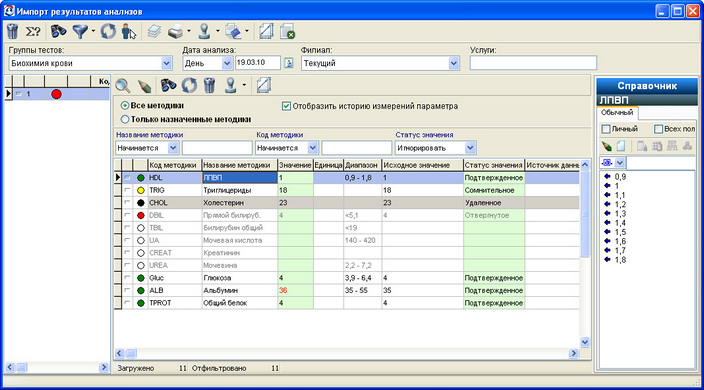Click the sigma question mark icon

tap(33, 31)
